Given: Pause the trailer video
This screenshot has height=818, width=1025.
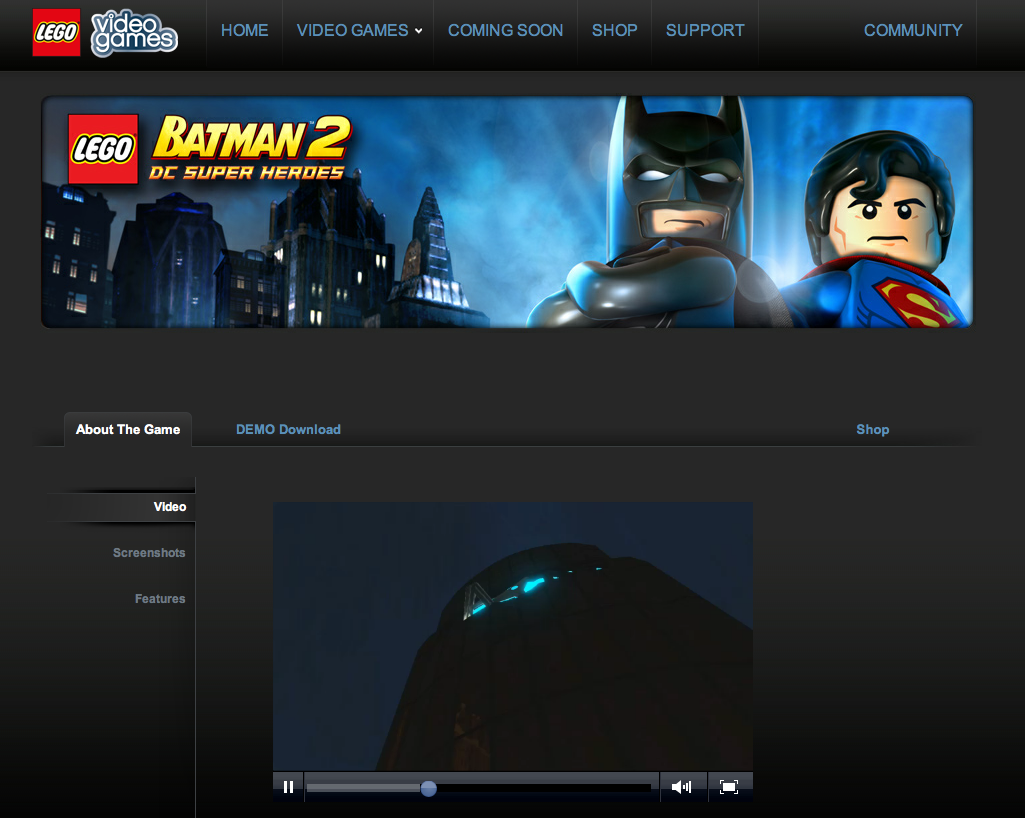Looking at the screenshot, I should (x=288, y=787).
